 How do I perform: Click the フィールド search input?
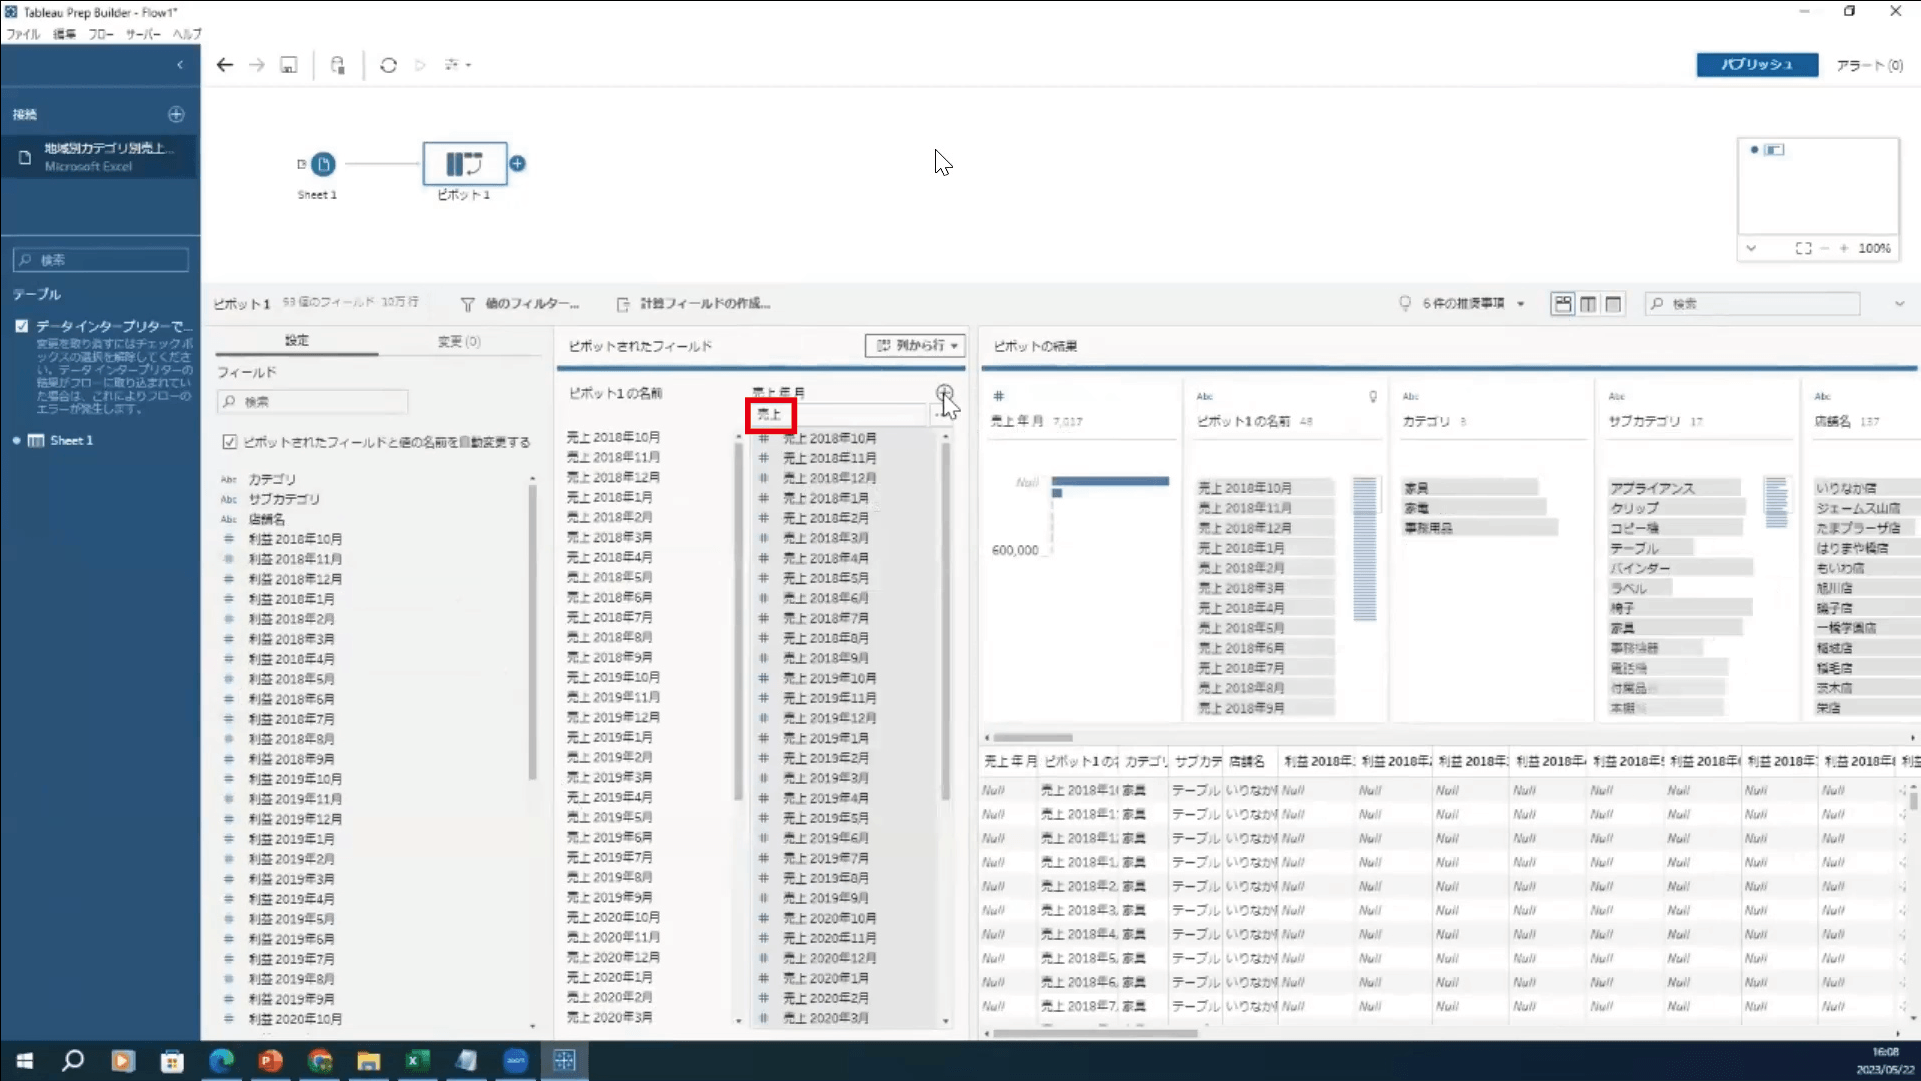[x=312, y=402]
